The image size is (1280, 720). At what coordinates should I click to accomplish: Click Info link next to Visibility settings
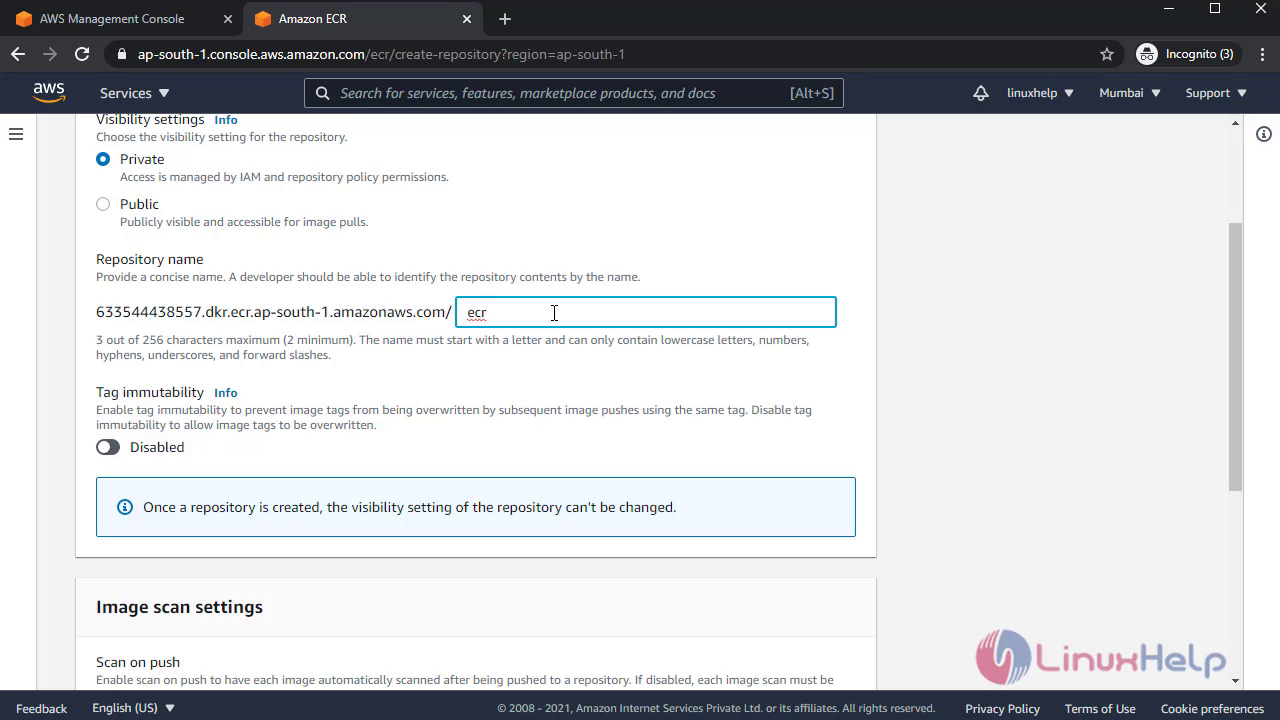226,120
